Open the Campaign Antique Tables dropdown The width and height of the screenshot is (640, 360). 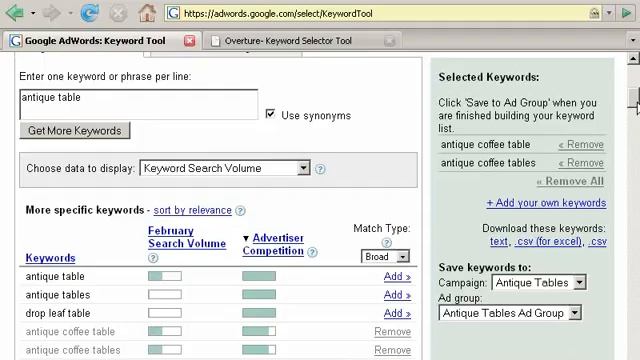(539, 282)
